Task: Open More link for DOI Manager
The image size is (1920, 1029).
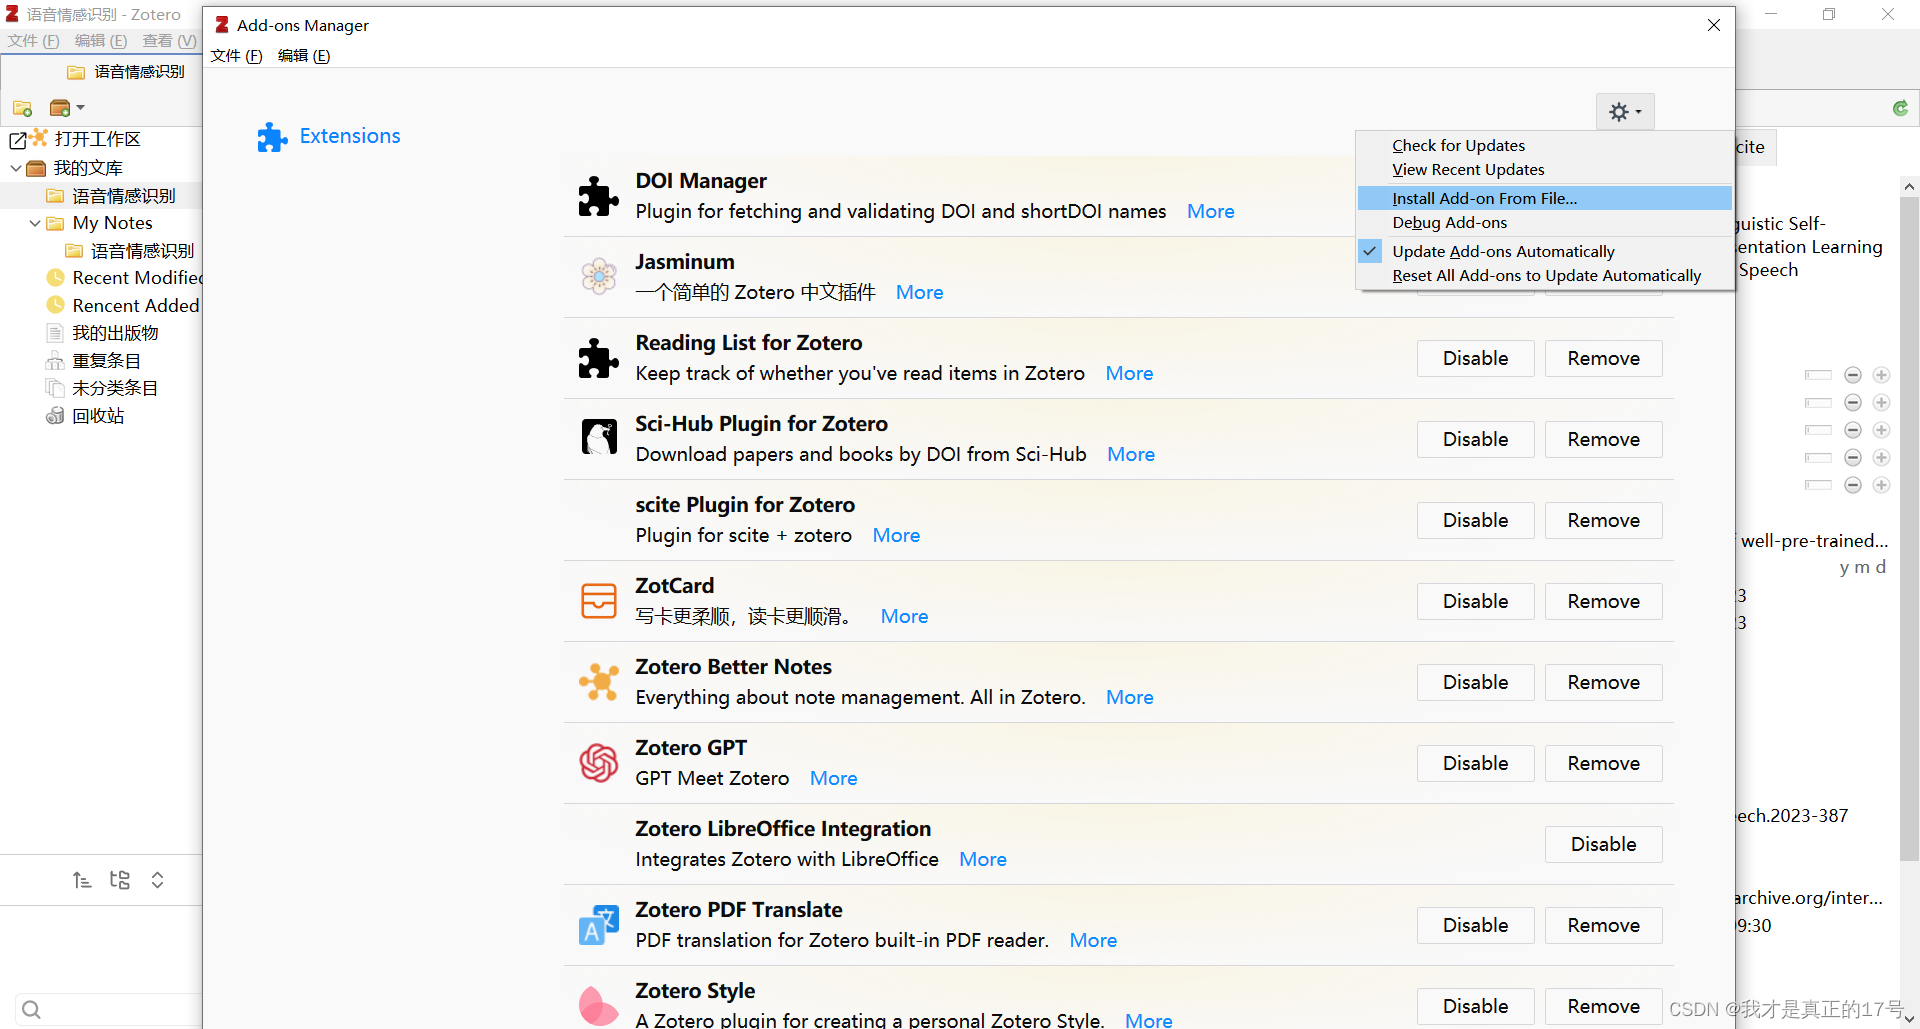Action: click(x=1210, y=212)
